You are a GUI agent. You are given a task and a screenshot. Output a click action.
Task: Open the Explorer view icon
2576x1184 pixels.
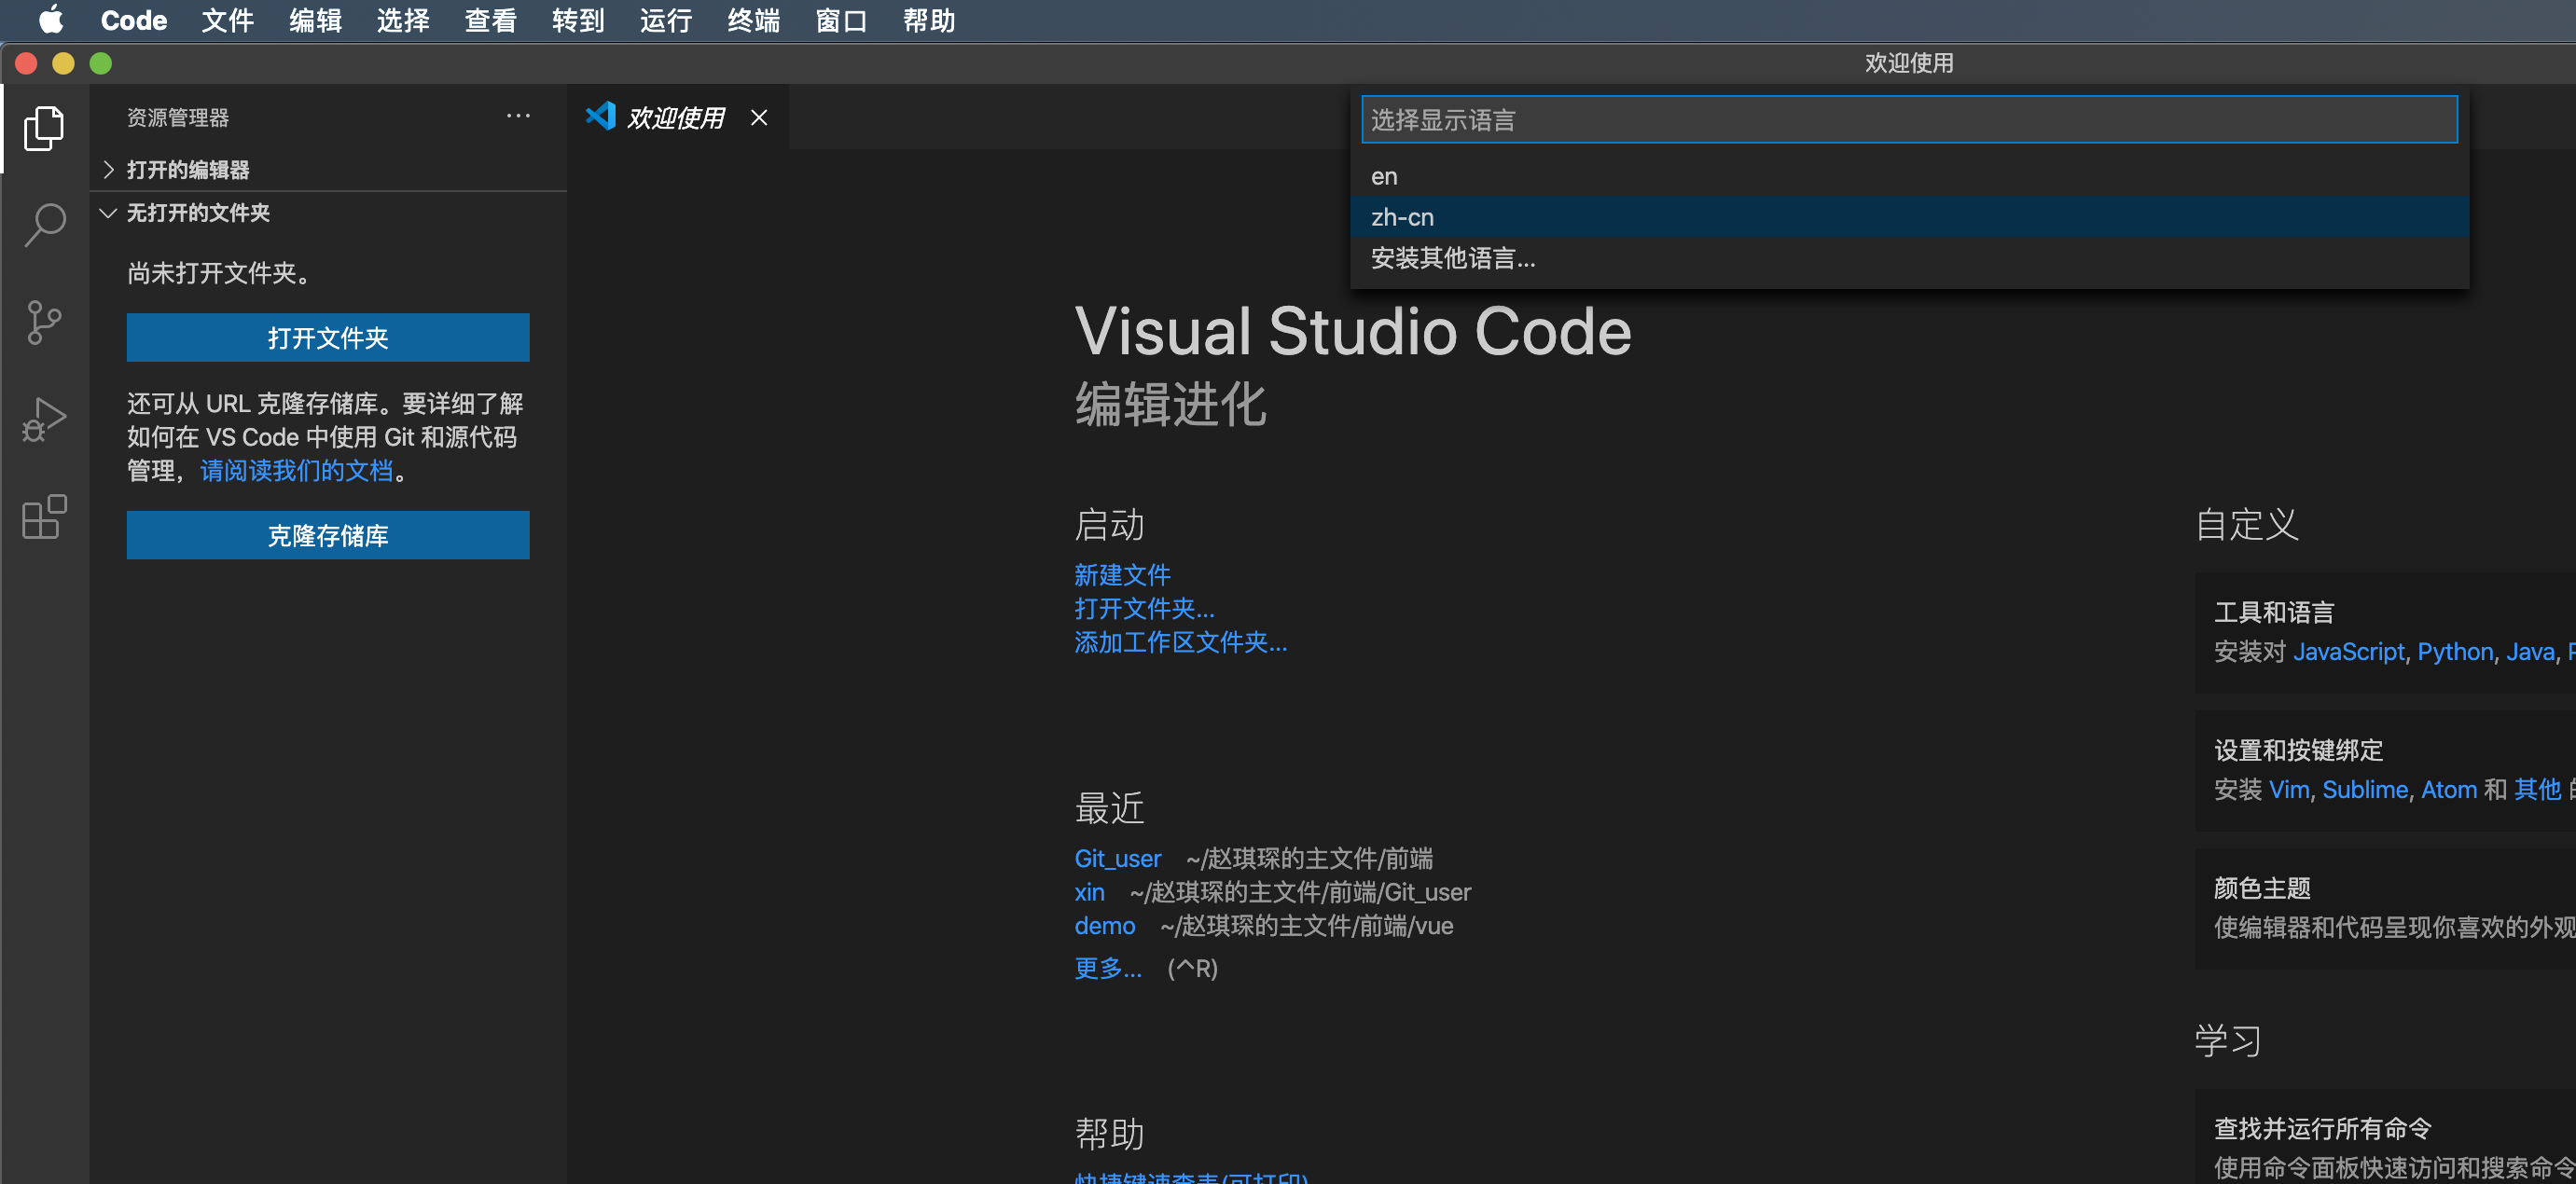coord(44,128)
